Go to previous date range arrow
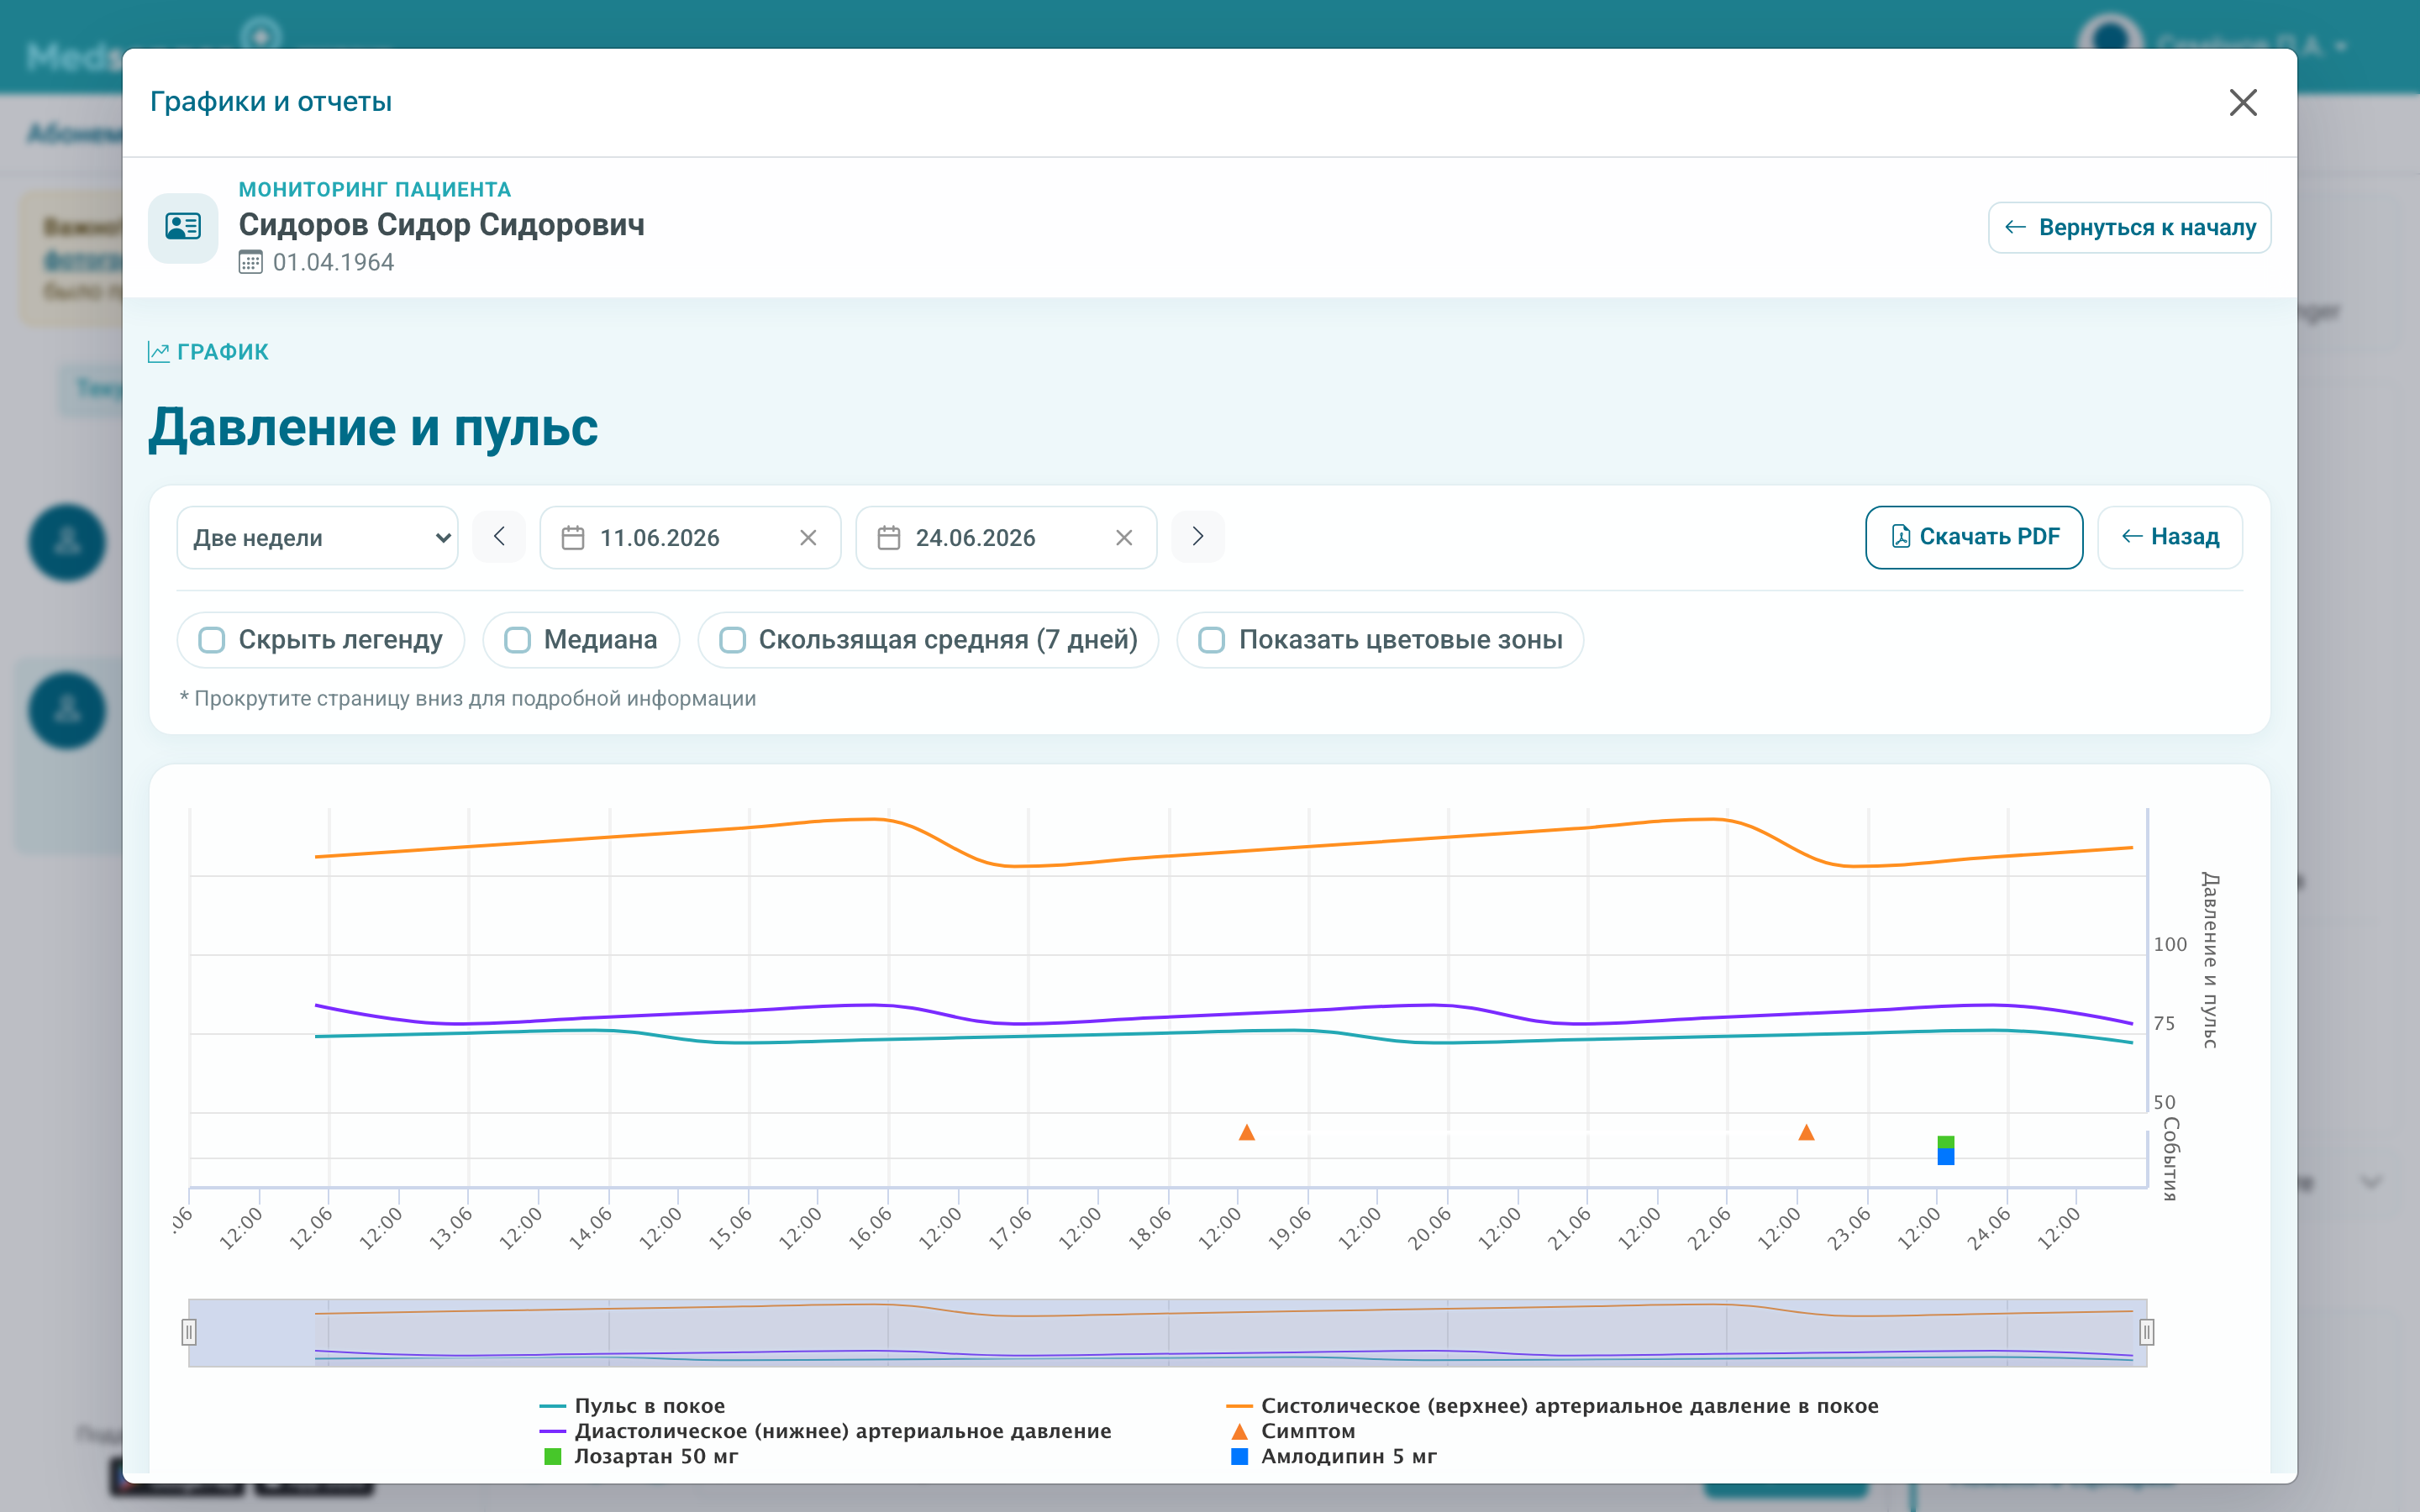This screenshot has width=2420, height=1512. [x=499, y=537]
